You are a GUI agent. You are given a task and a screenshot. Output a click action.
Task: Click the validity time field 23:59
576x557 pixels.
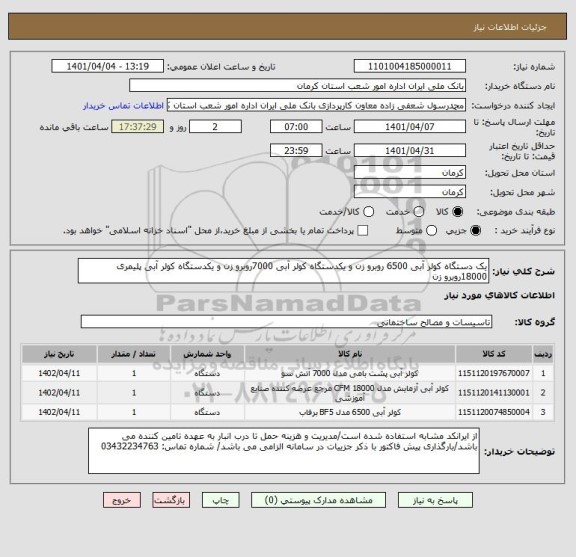click(296, 151)
